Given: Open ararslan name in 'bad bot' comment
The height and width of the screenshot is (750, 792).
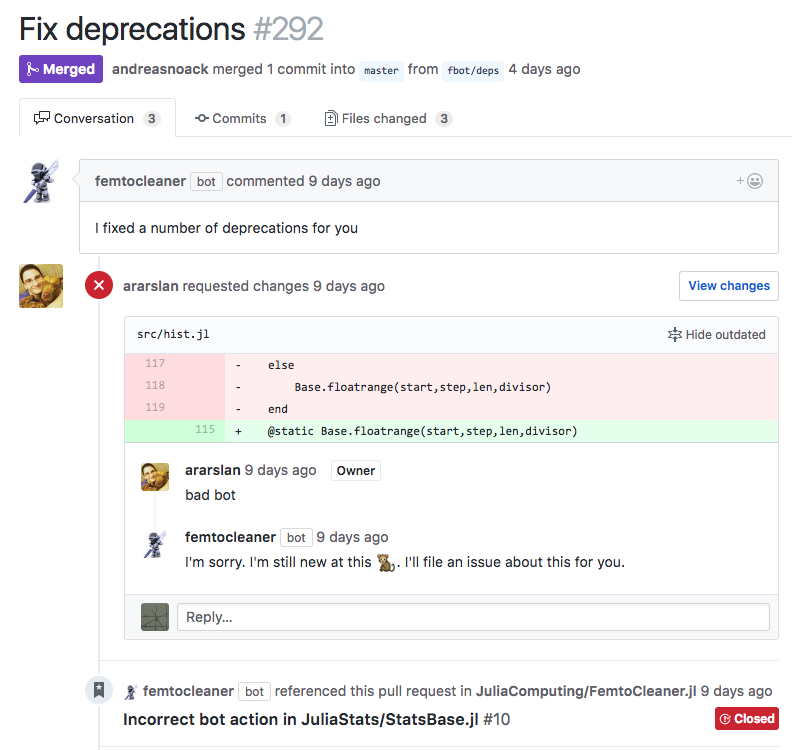Looking at the screenshot, I should click(x=213, y=470).
